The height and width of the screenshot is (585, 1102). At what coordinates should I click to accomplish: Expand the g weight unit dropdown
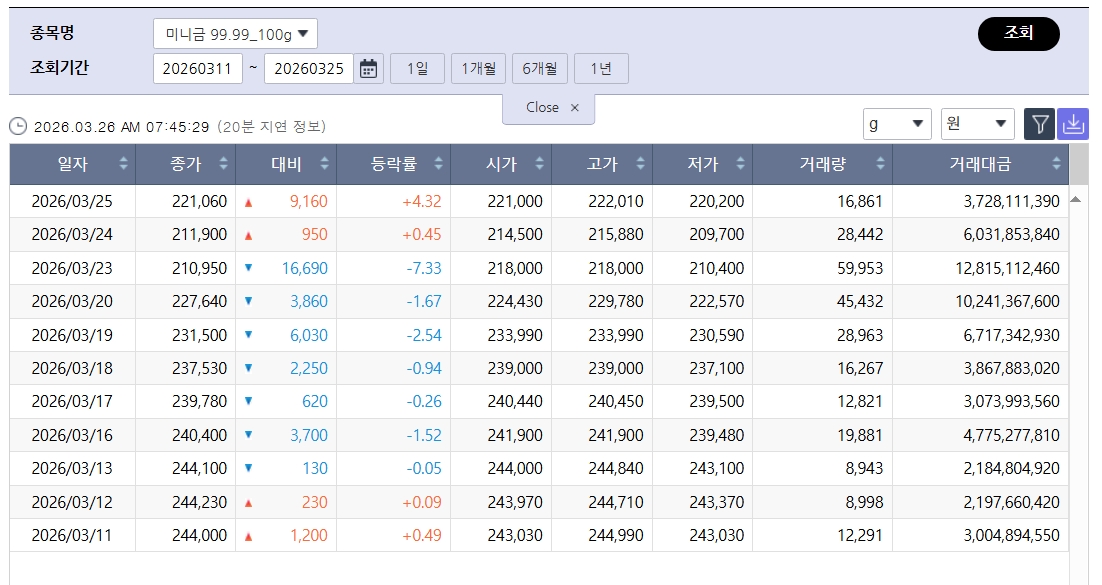897,124
